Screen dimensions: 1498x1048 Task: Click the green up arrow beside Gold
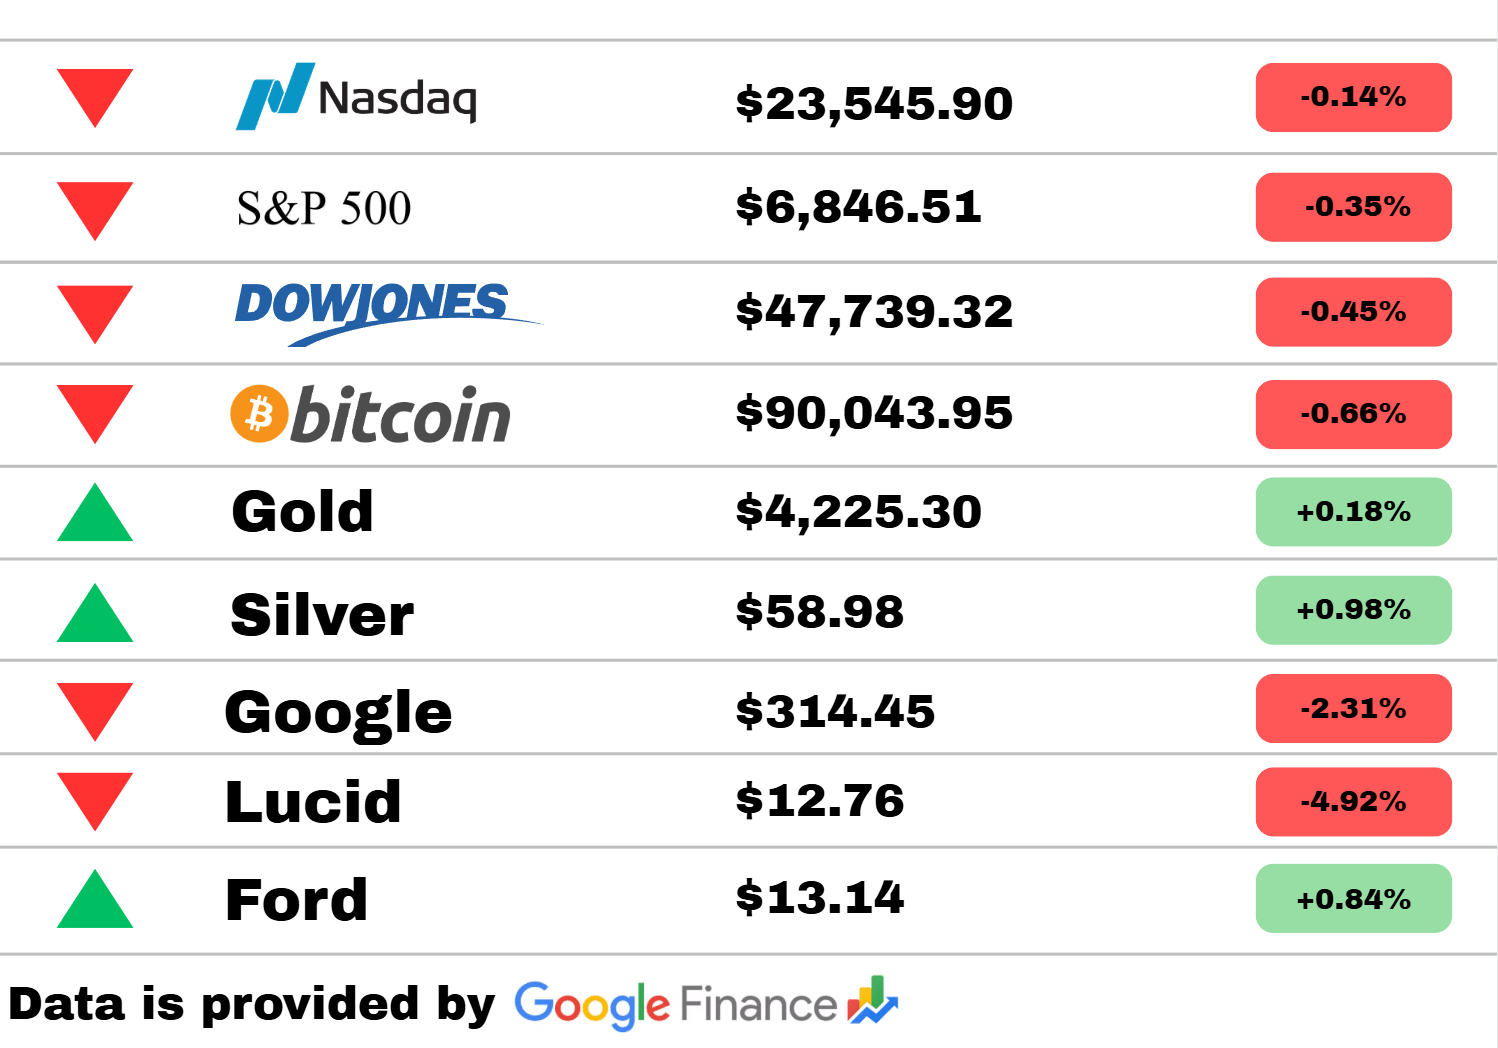tap(95, 512)
